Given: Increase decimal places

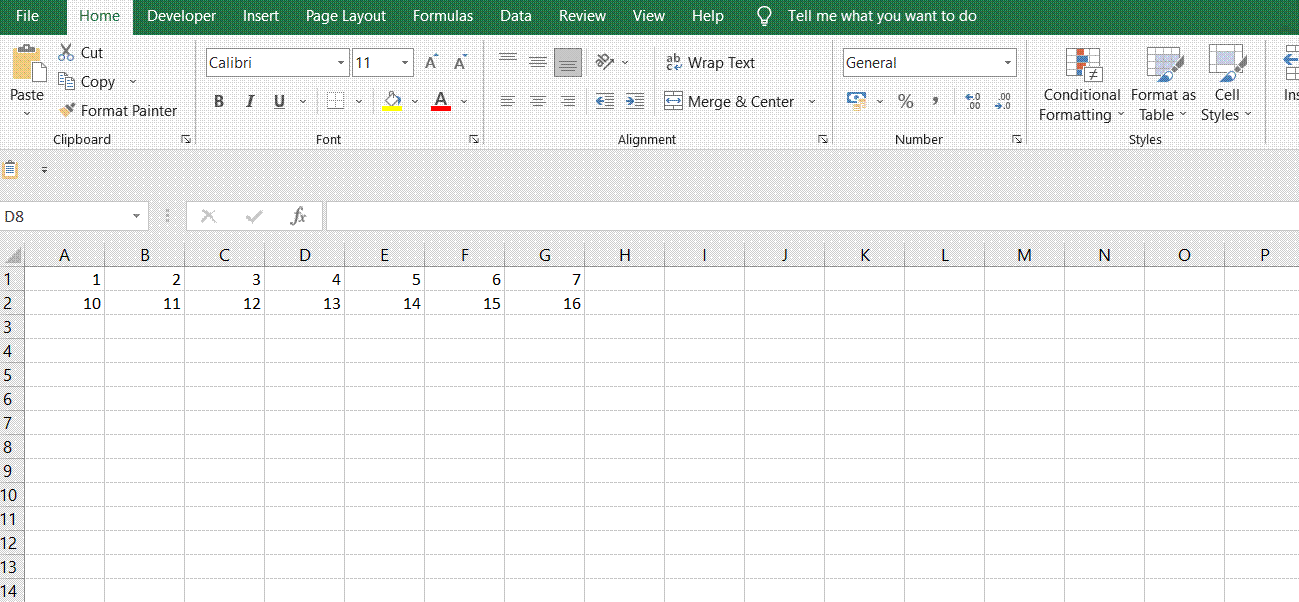Looking at the screenshot, I should tap(972, 100).
